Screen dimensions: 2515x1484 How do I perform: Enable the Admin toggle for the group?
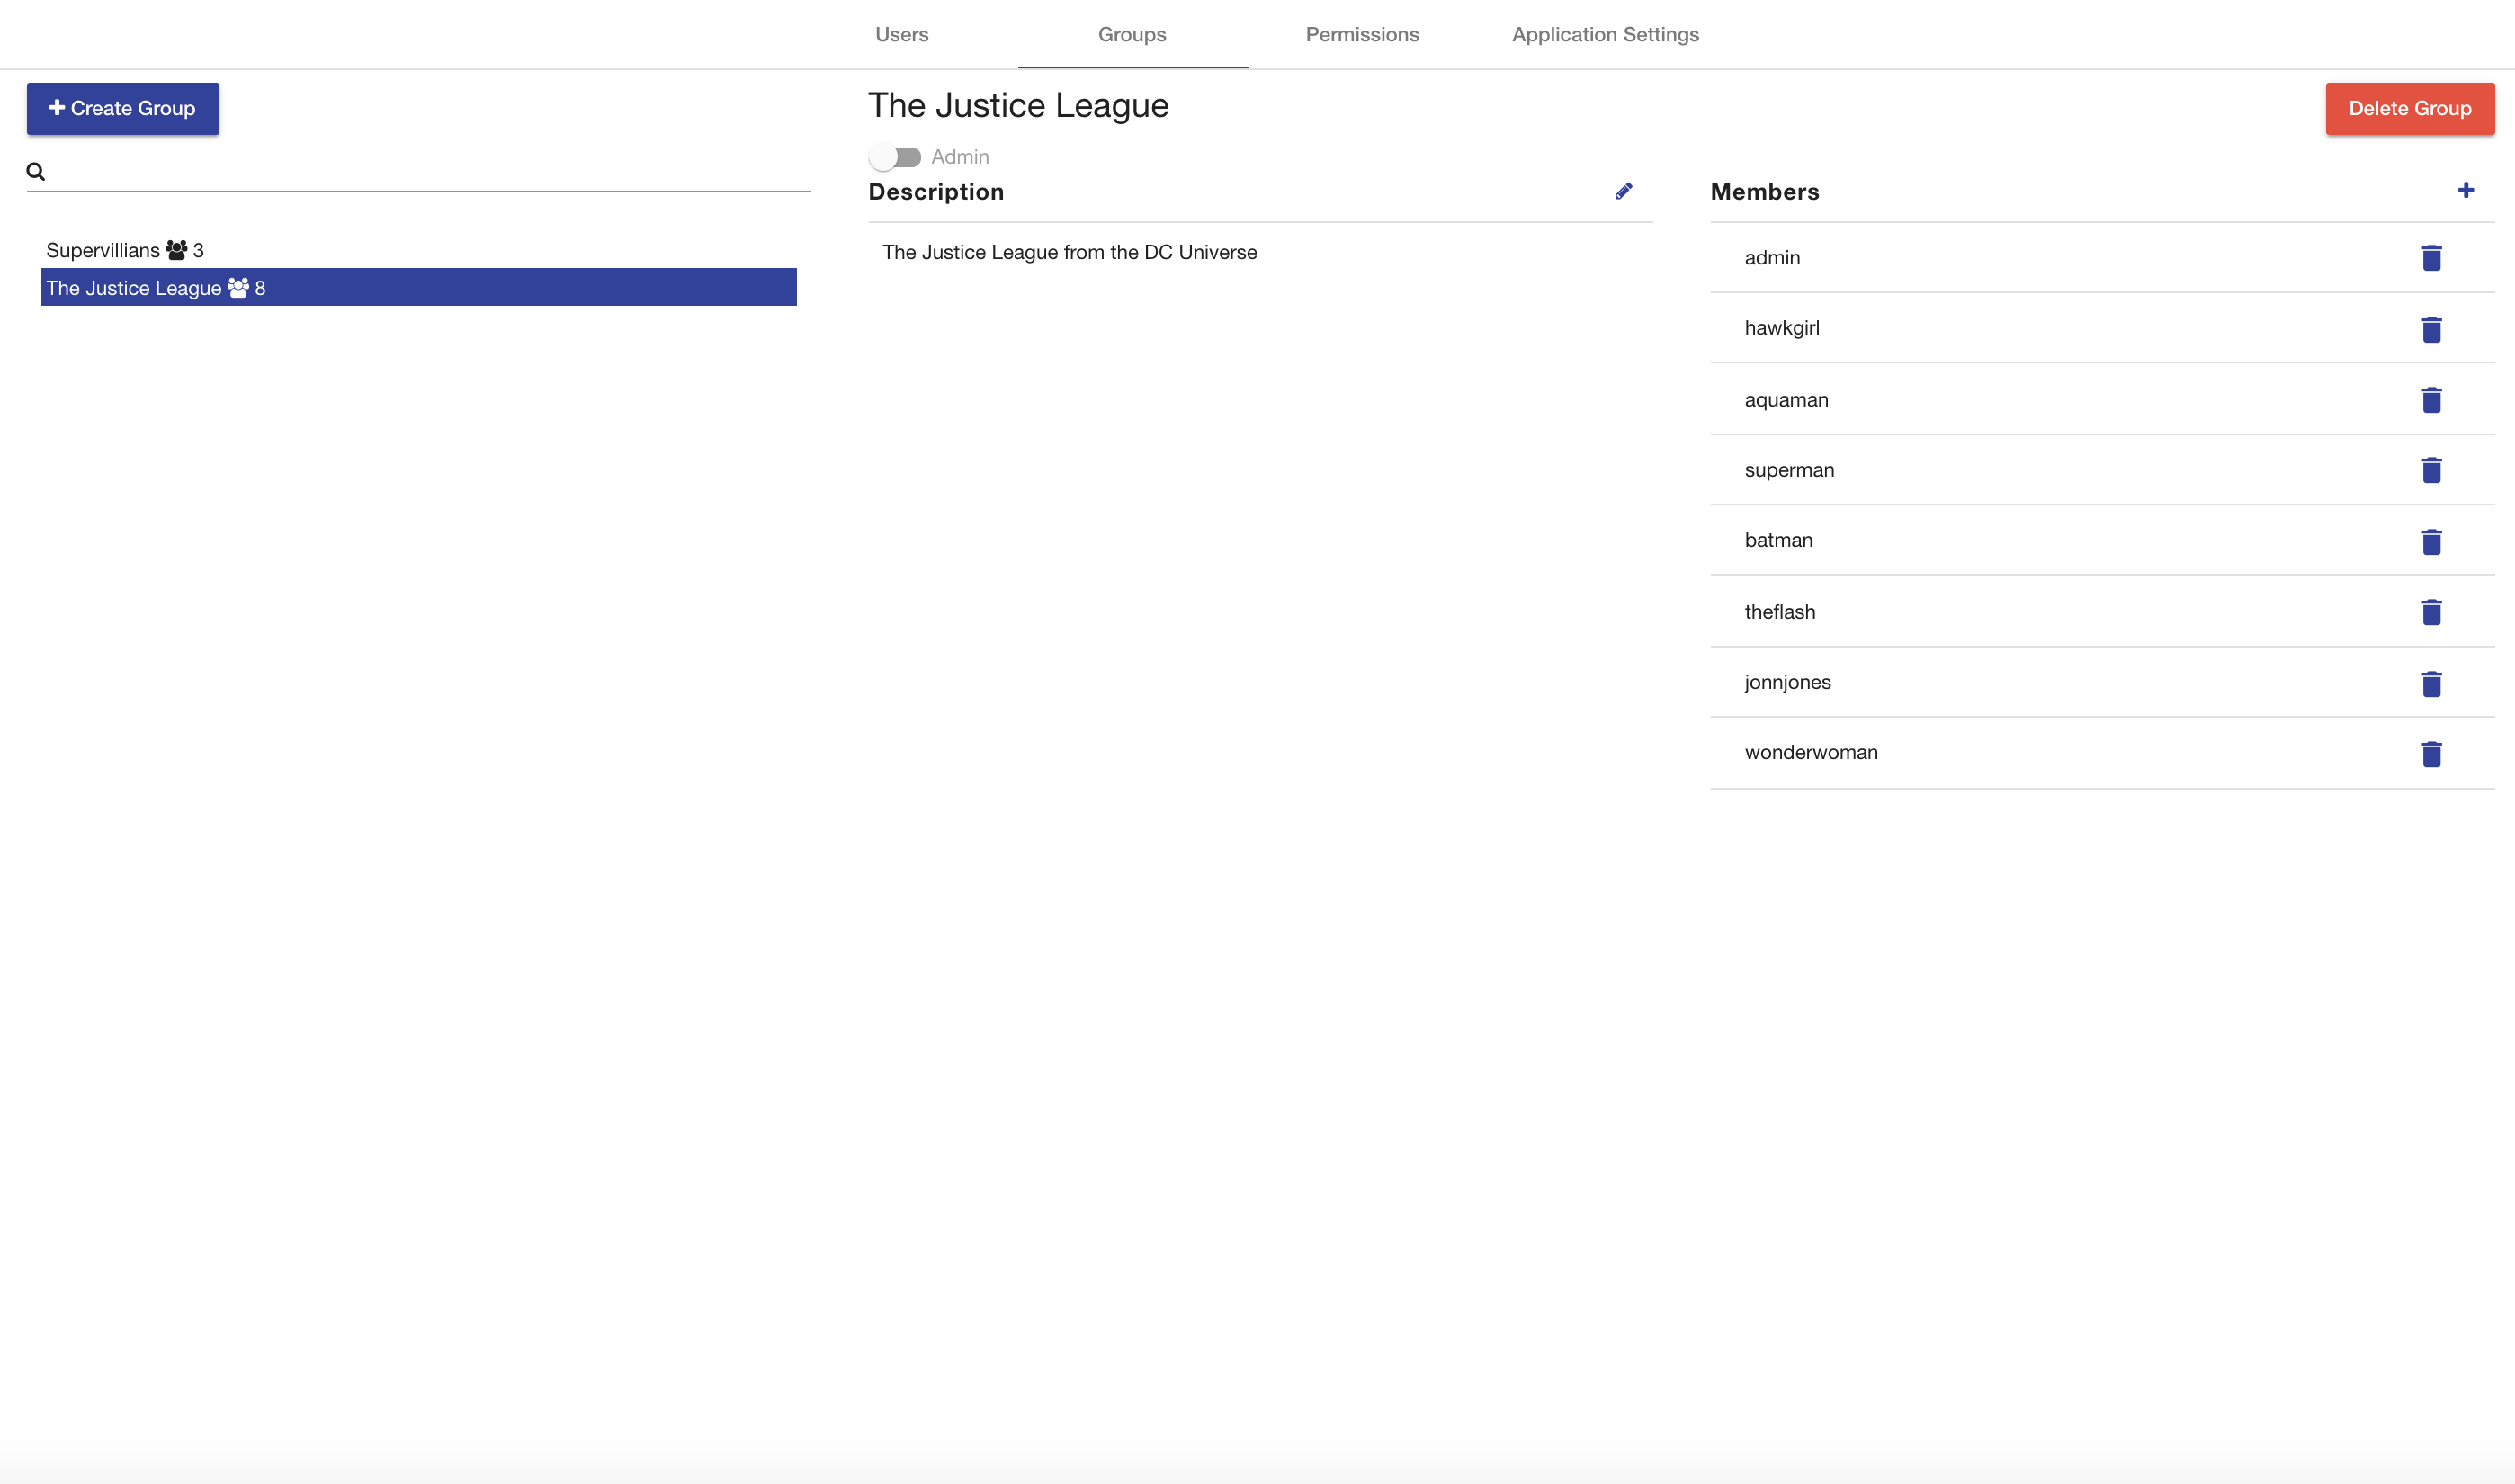(x=895, y=156)
